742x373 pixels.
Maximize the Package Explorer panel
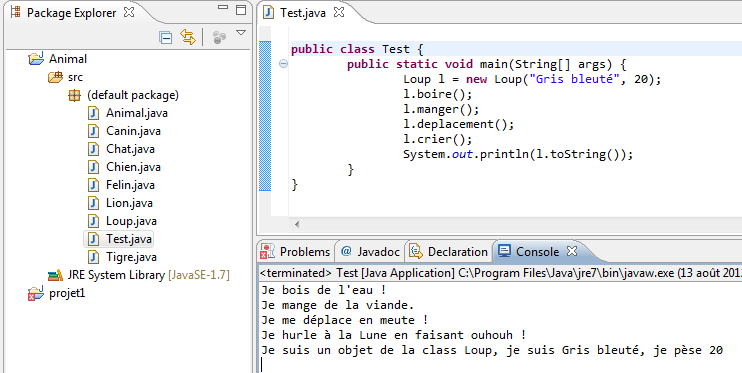coord(241,9)
